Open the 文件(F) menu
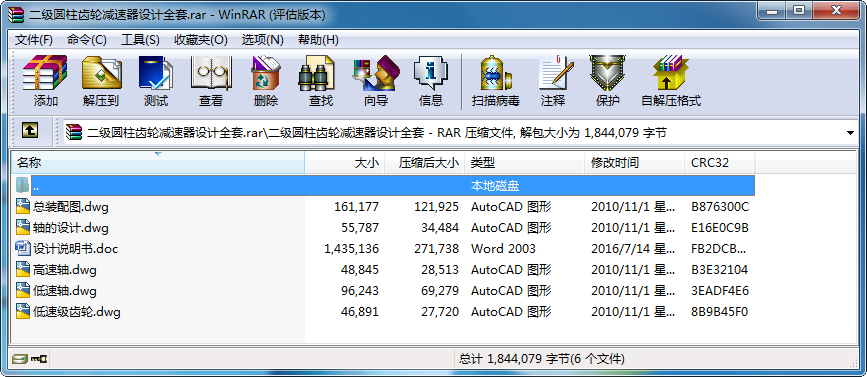Screen dimensions: 867x377 (x=34, y=40)
